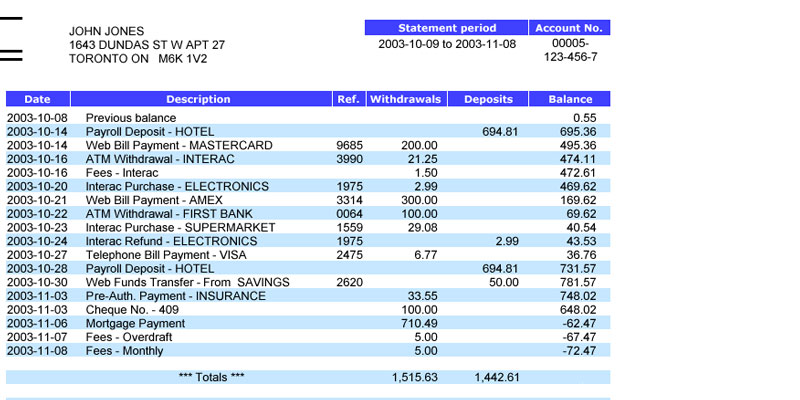Click withdrawal amount 33.55

(422, 296)
